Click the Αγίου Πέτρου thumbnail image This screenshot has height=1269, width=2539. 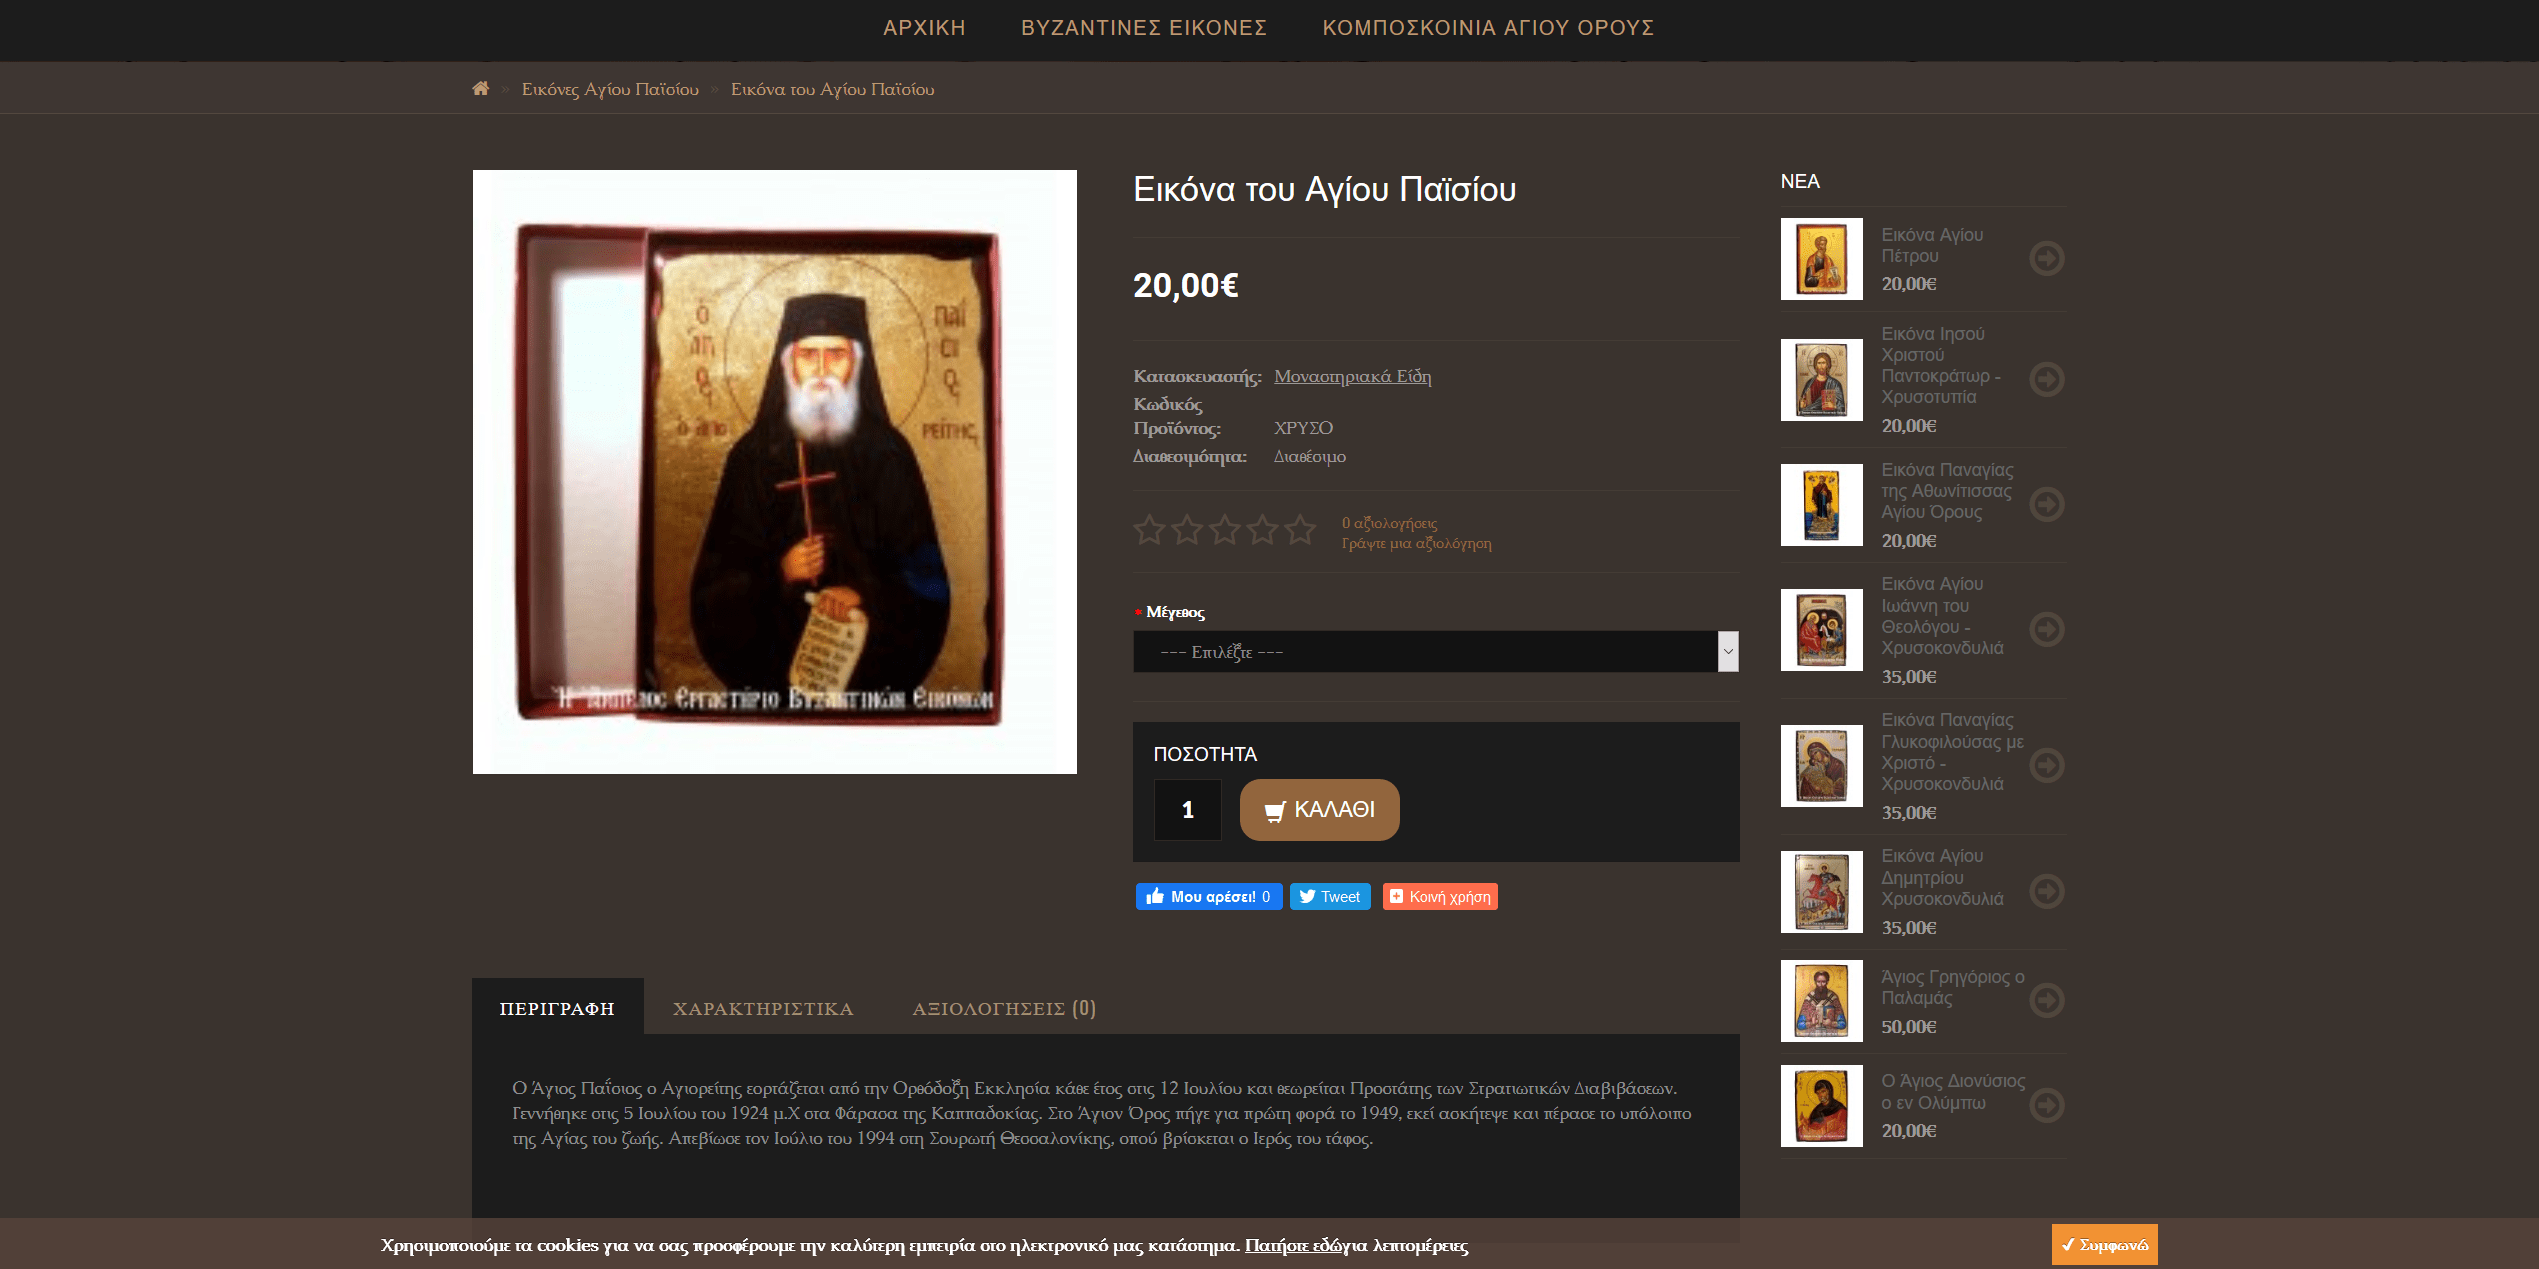pyautogui.click(x=1822, y=259)
